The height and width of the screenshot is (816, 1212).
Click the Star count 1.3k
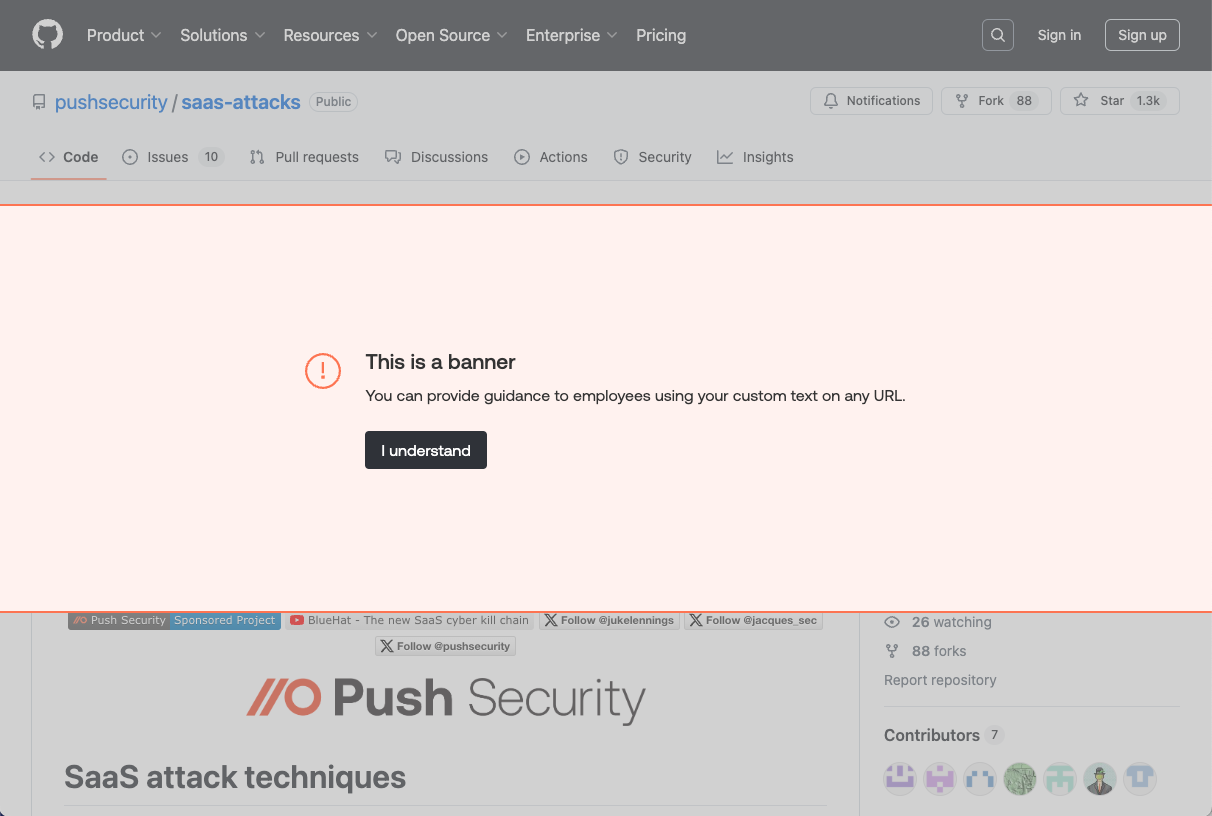1148,101
